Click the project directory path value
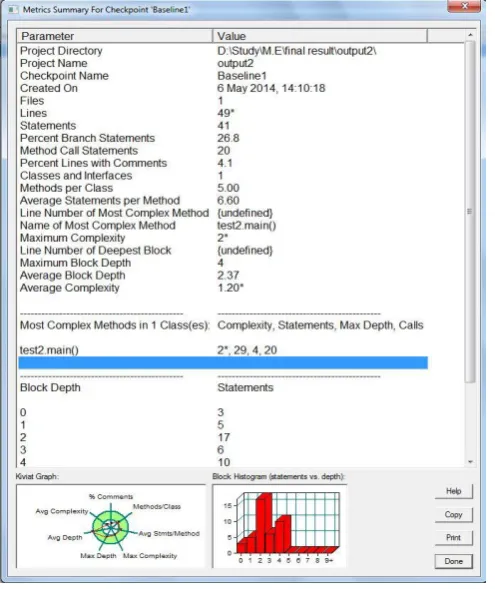This screenshot has height=589, width=495. (x=297, y=51)
